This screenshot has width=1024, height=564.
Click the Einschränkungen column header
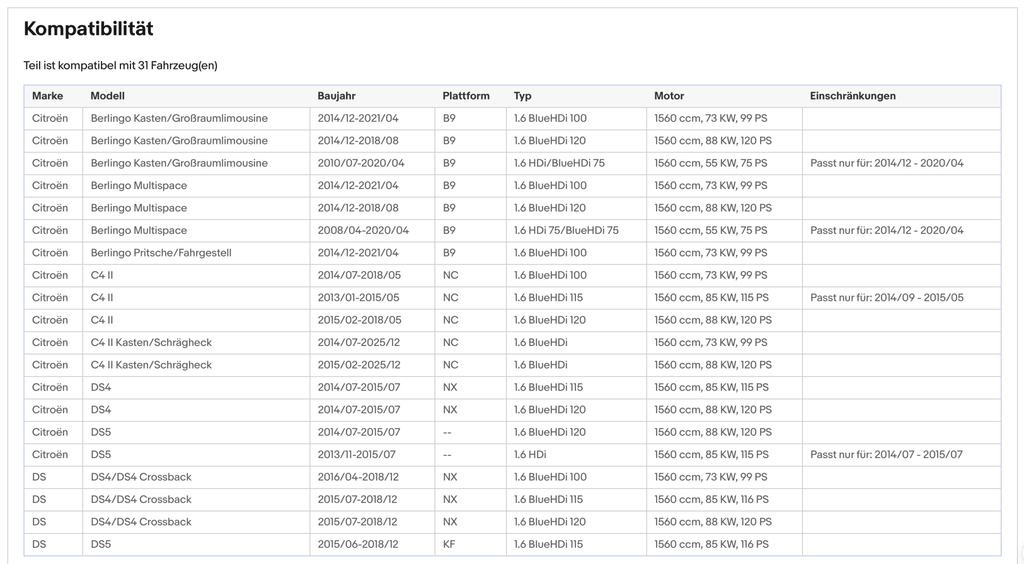(x=853, y=96)
